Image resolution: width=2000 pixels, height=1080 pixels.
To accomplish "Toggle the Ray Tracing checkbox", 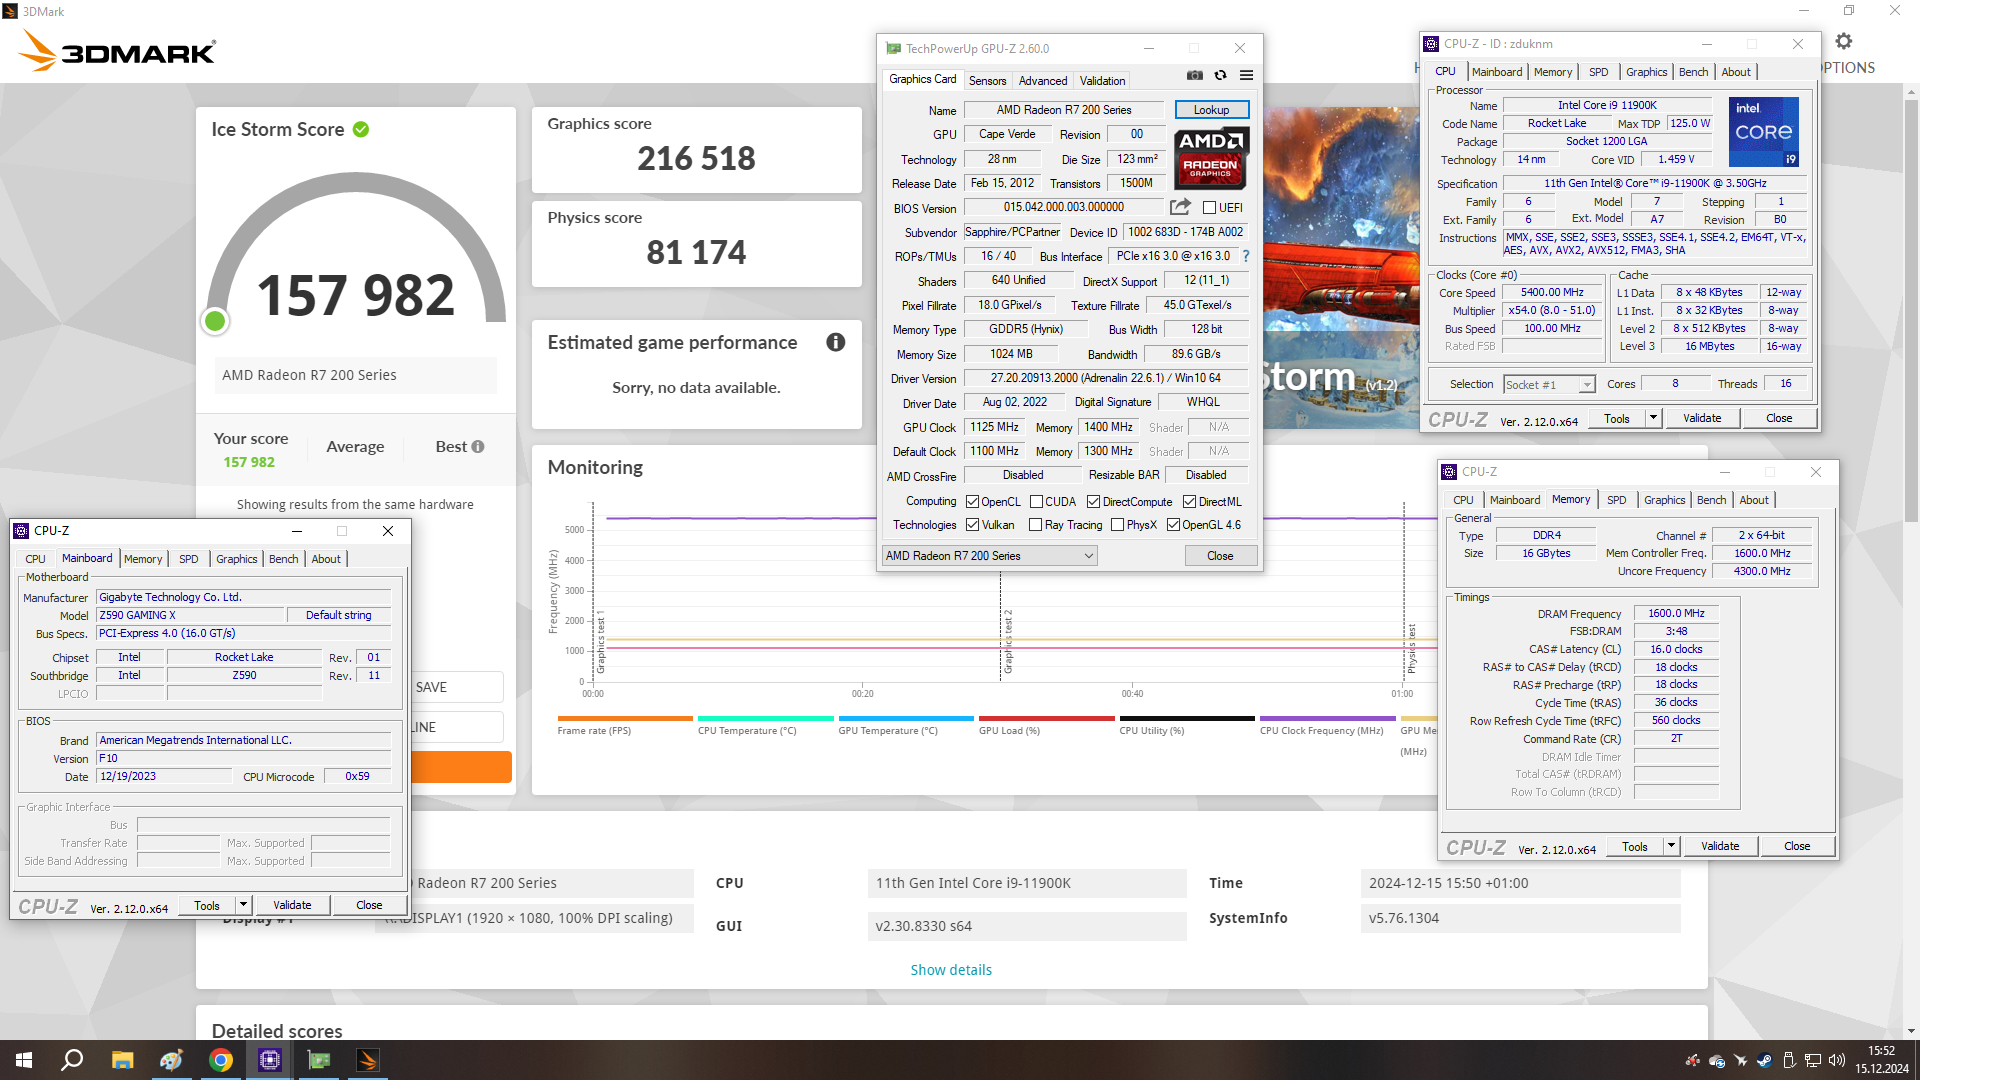I will (x=1037, y=525).
